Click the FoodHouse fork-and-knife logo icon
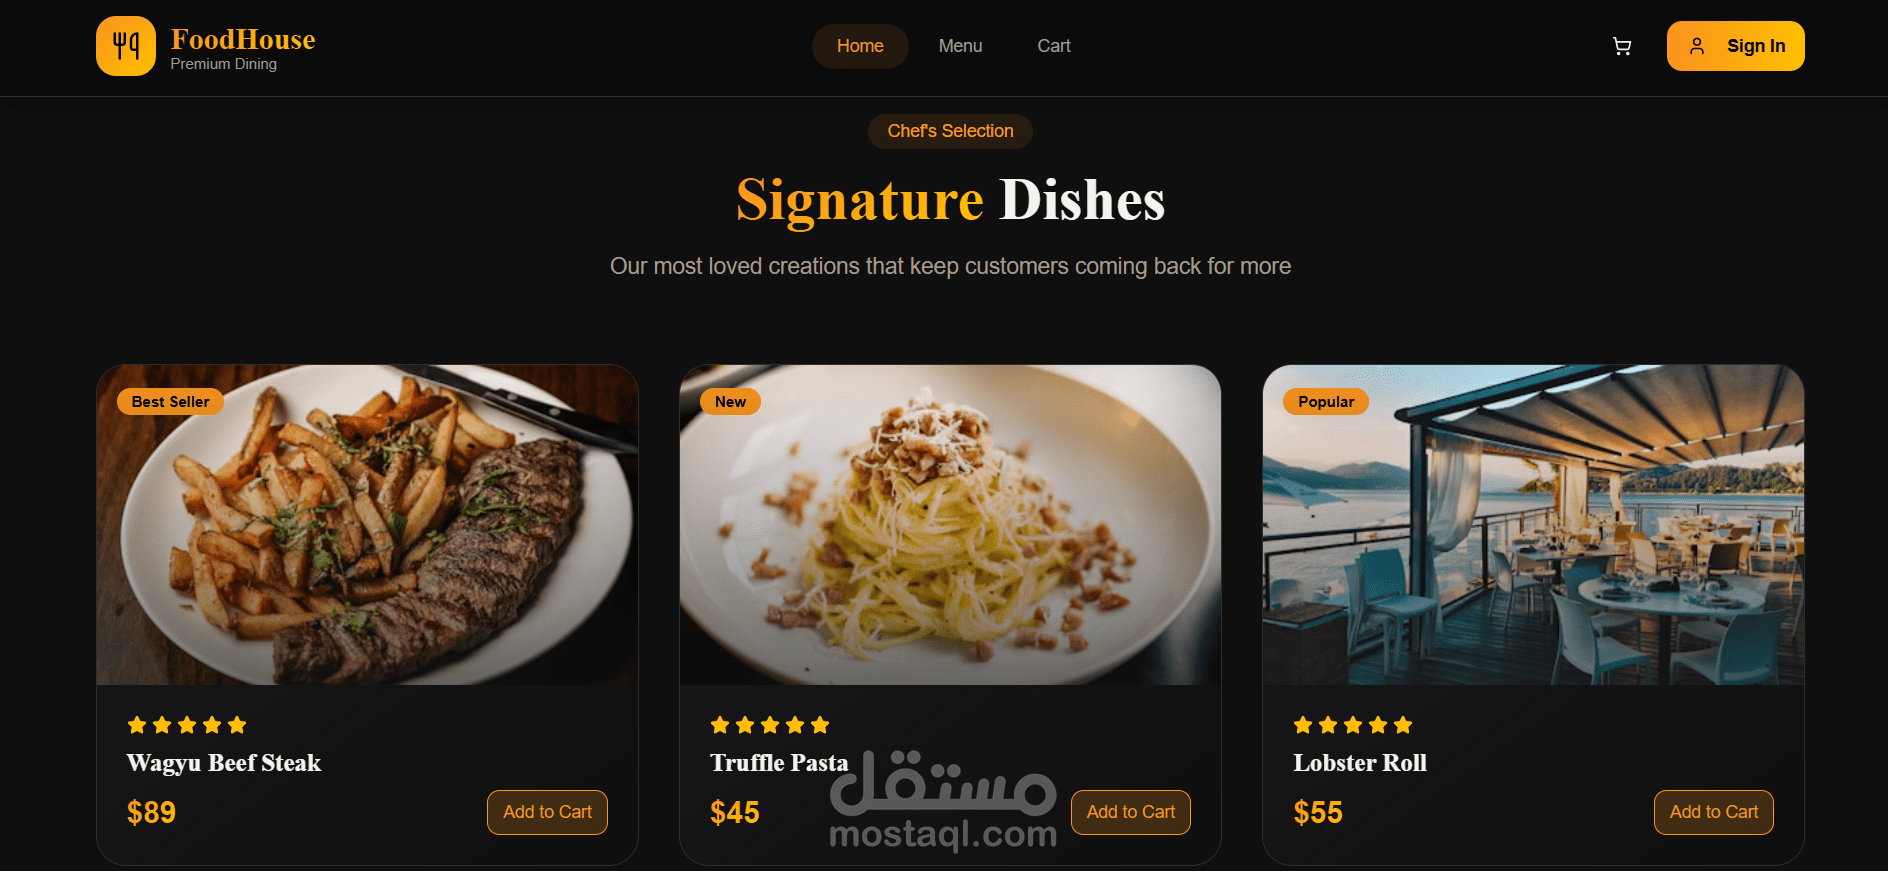The height and width of the screenshot is (871, 1888). pyautogui.click(x=126, y=46)
